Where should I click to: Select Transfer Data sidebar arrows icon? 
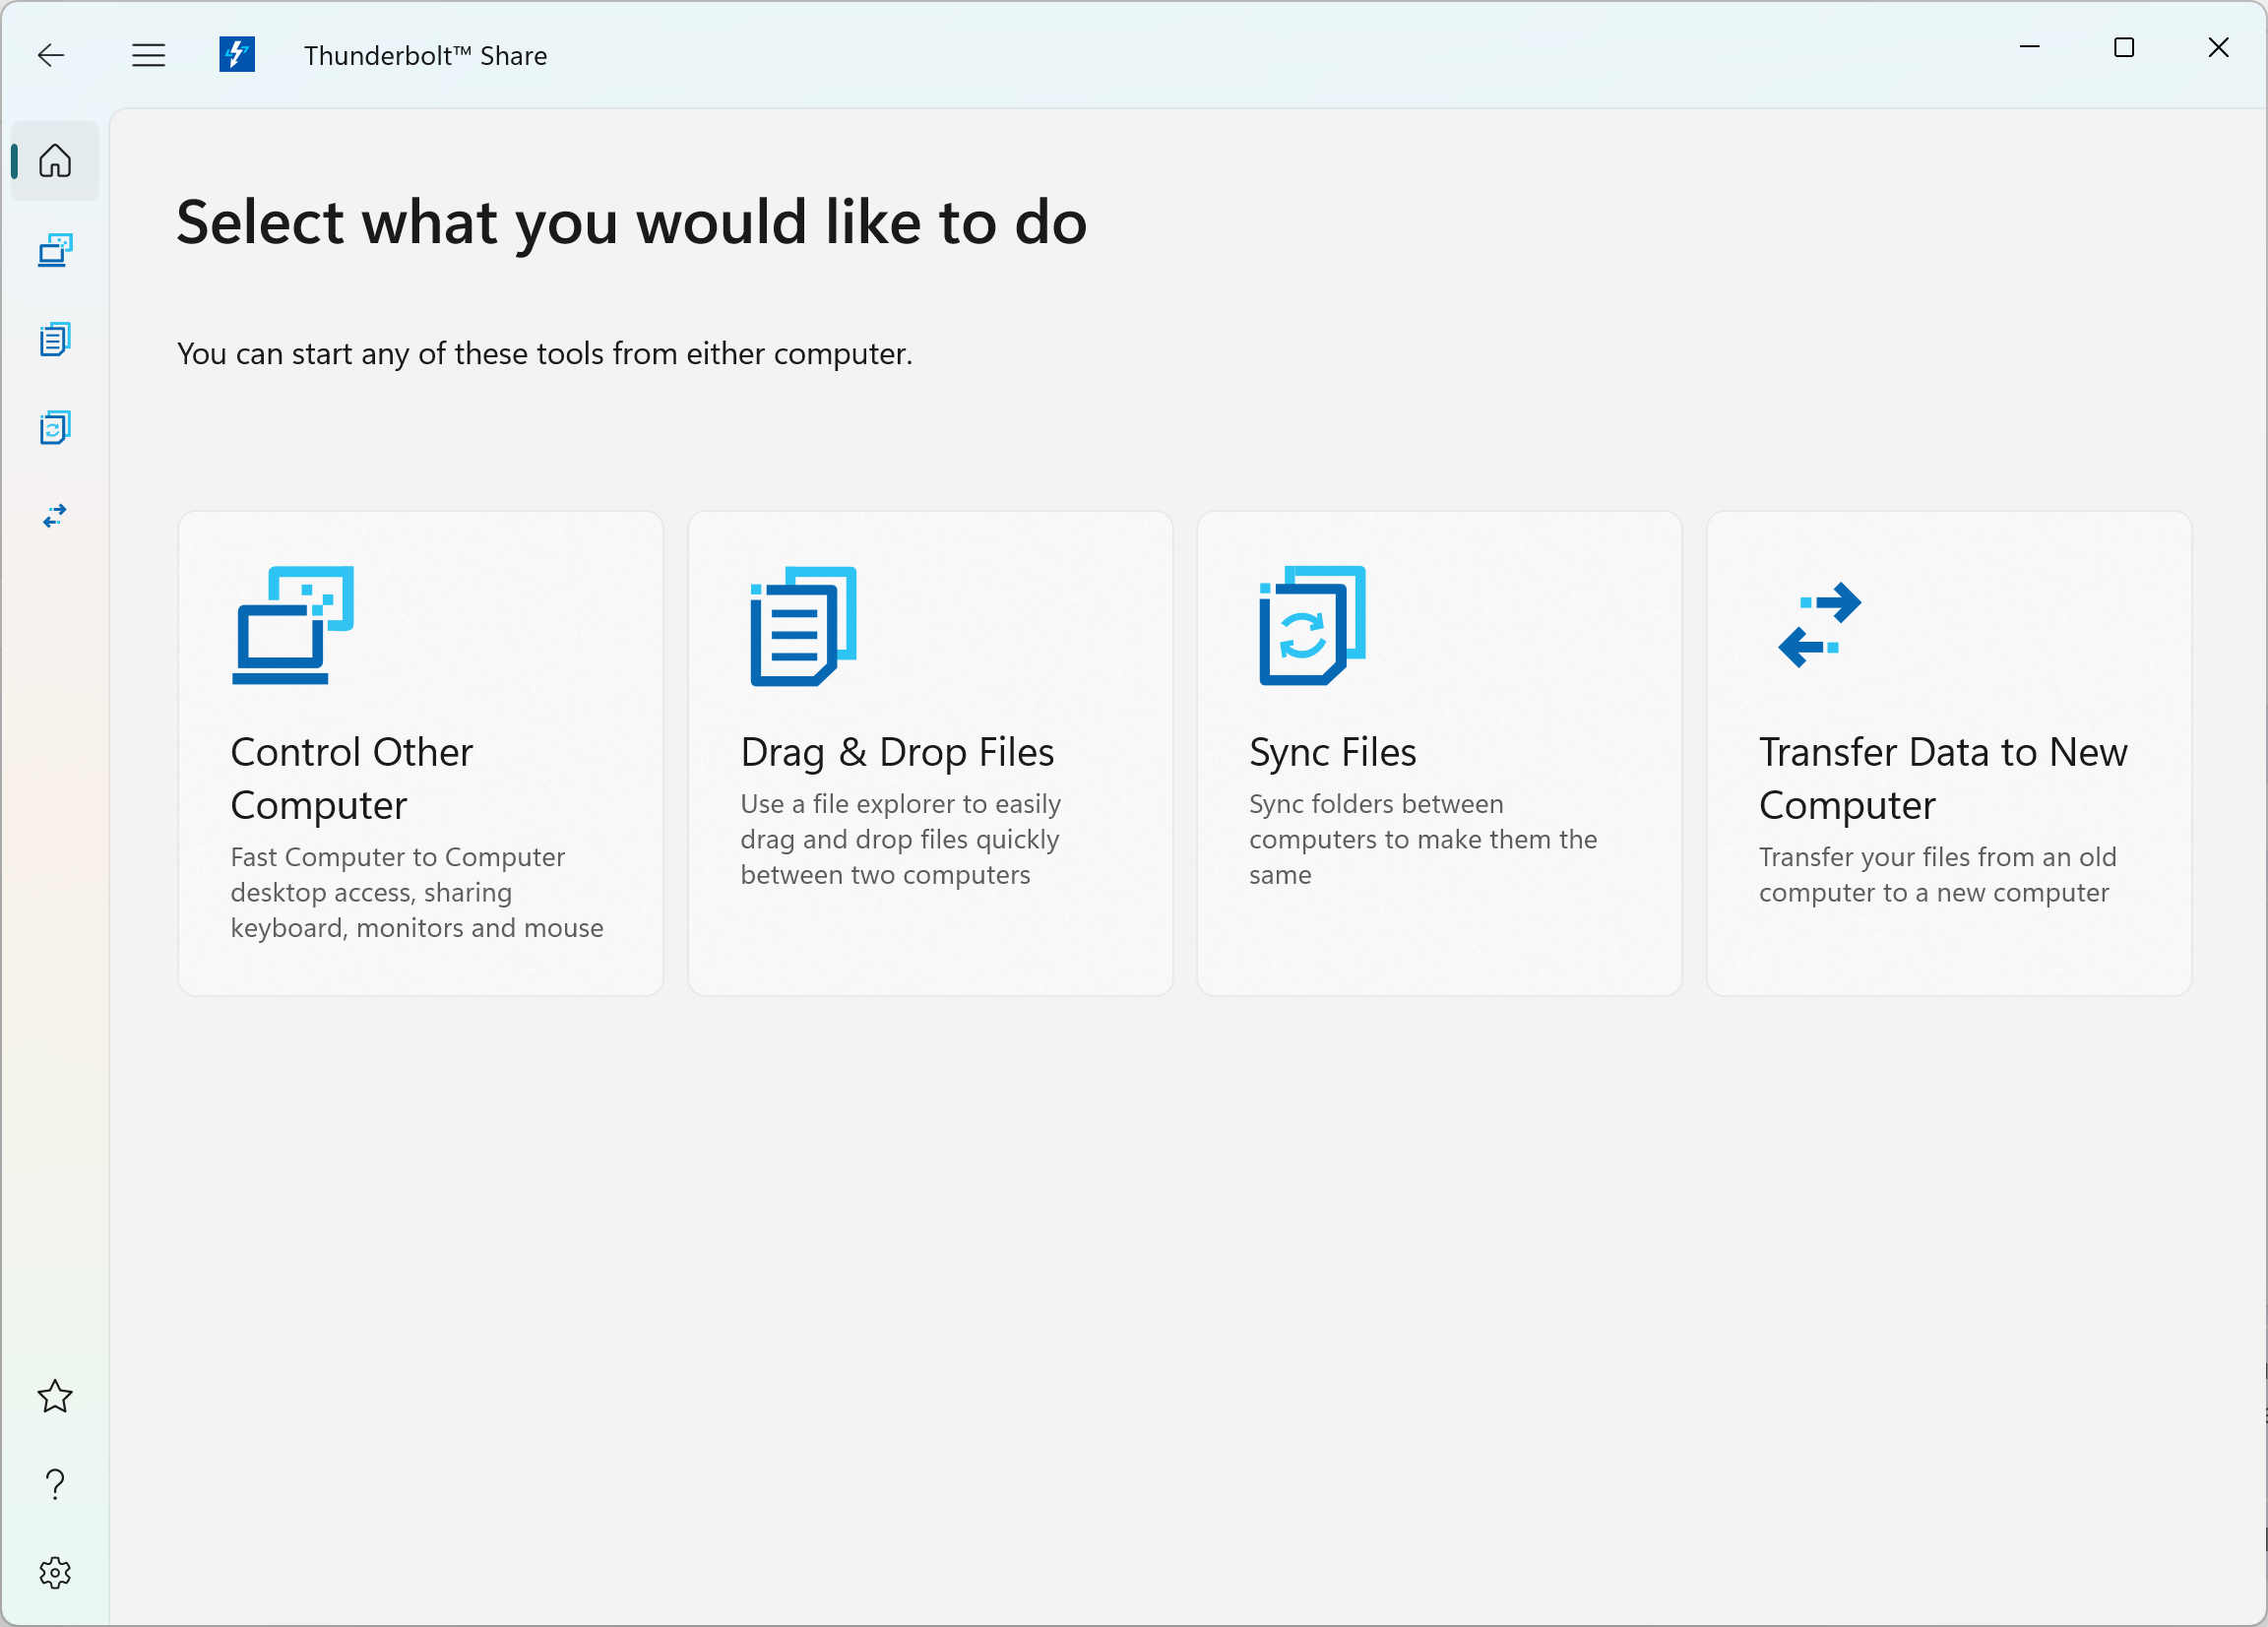tap(55, 516)
